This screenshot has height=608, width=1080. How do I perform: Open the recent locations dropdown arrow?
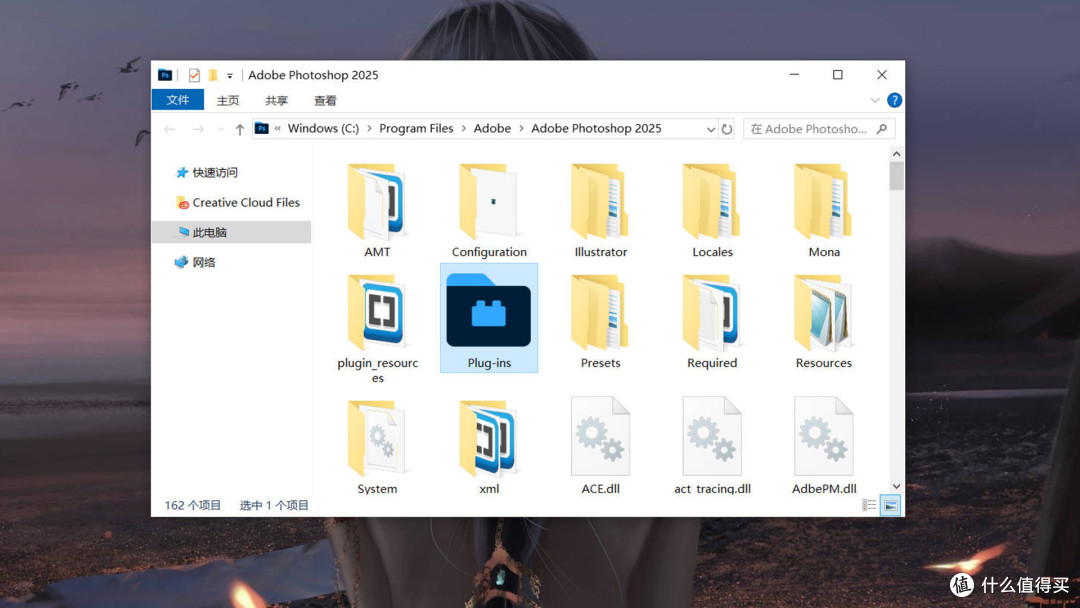click(220, 129)
